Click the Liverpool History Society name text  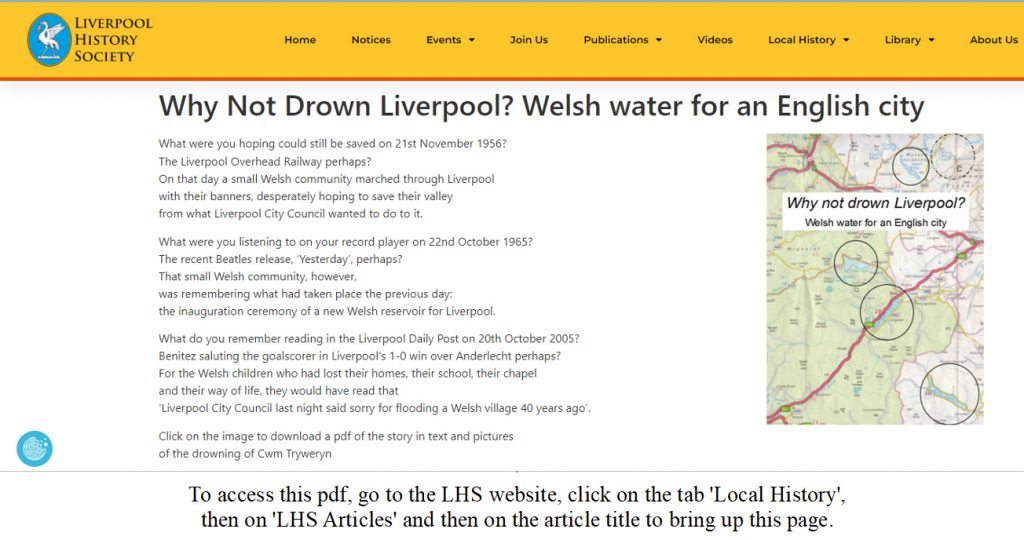pos(112,40)
